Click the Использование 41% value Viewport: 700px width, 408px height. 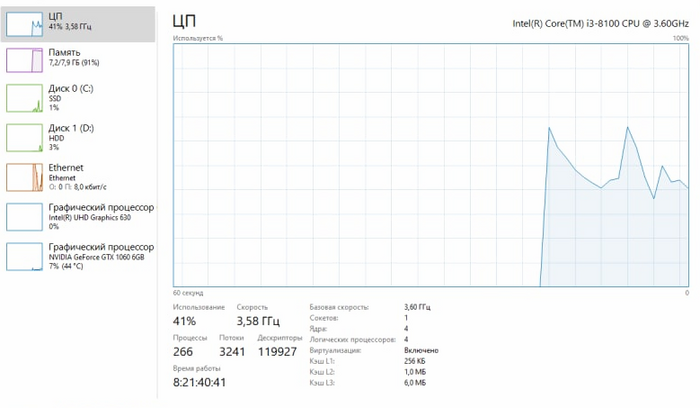tap(184, 321)
